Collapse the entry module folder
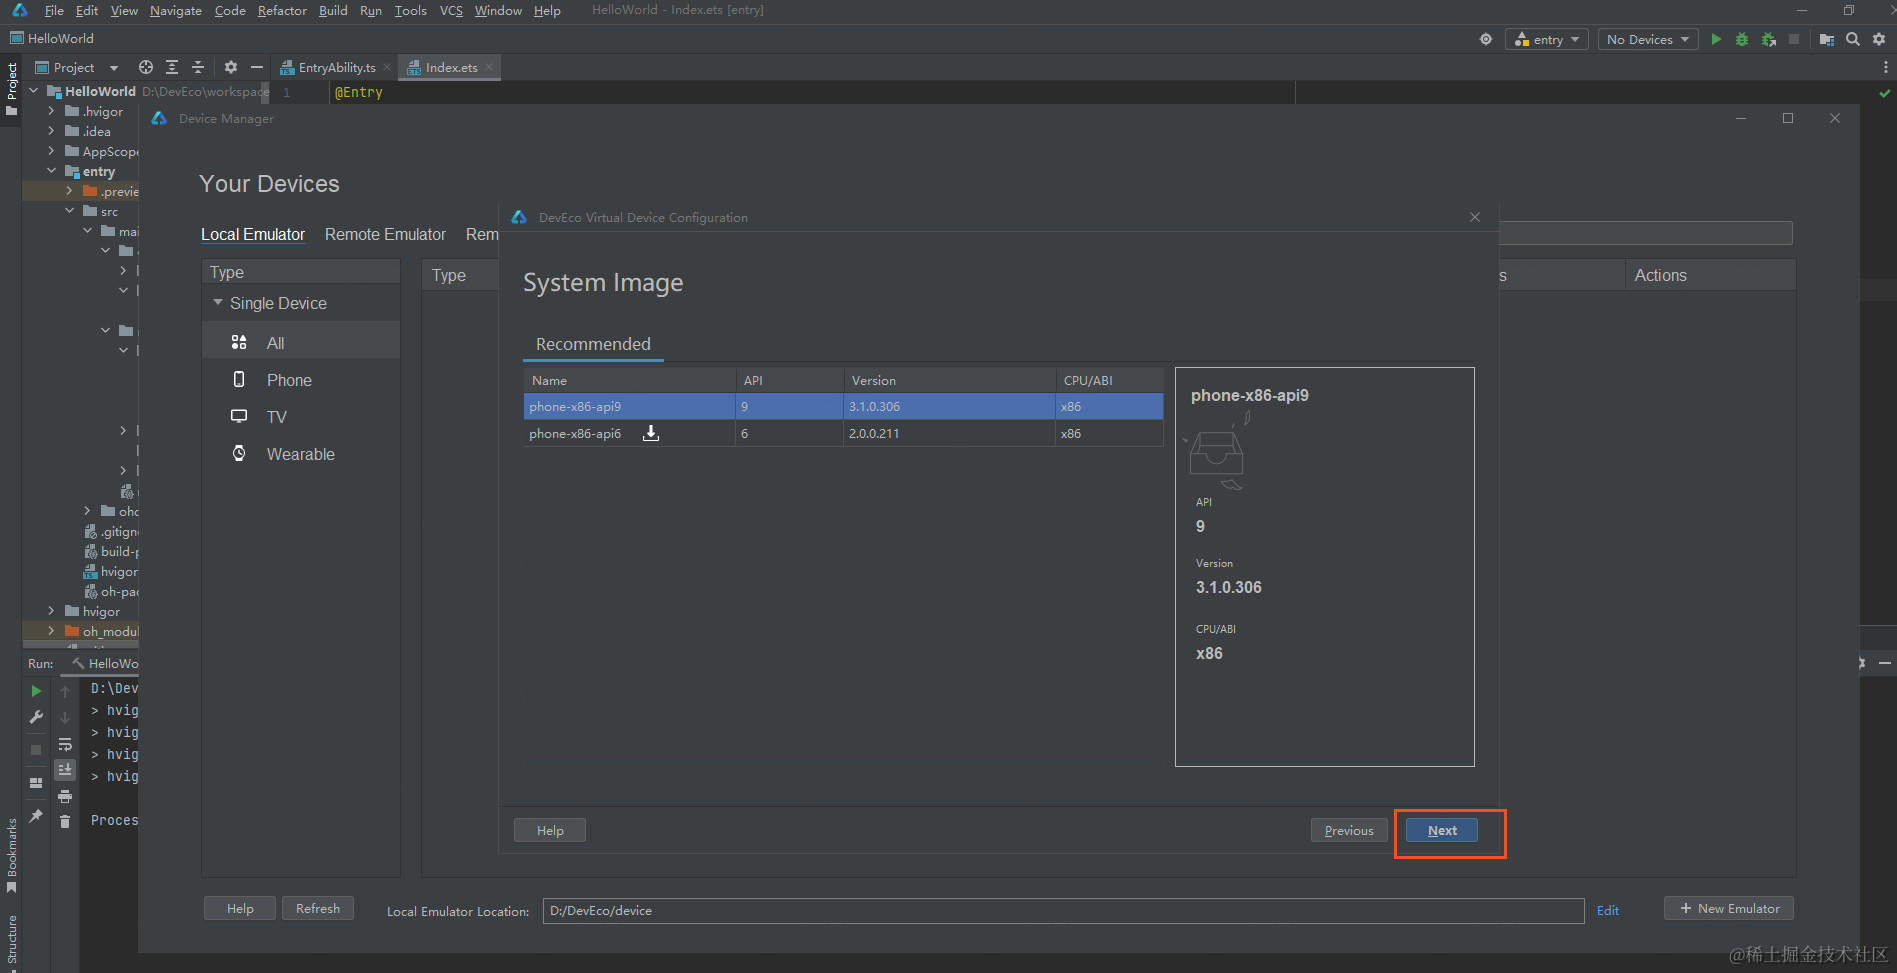The height and width of the screenshot is (973, 1897). coord(51,171)
